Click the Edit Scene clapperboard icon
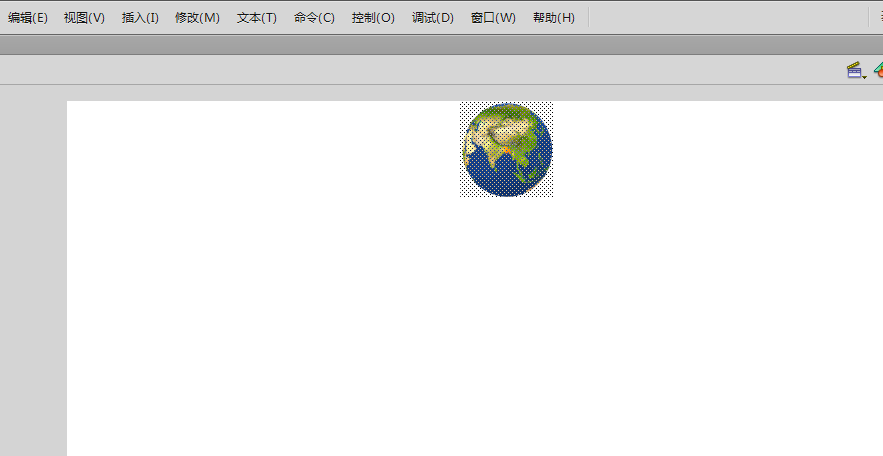 pos(856,71)
